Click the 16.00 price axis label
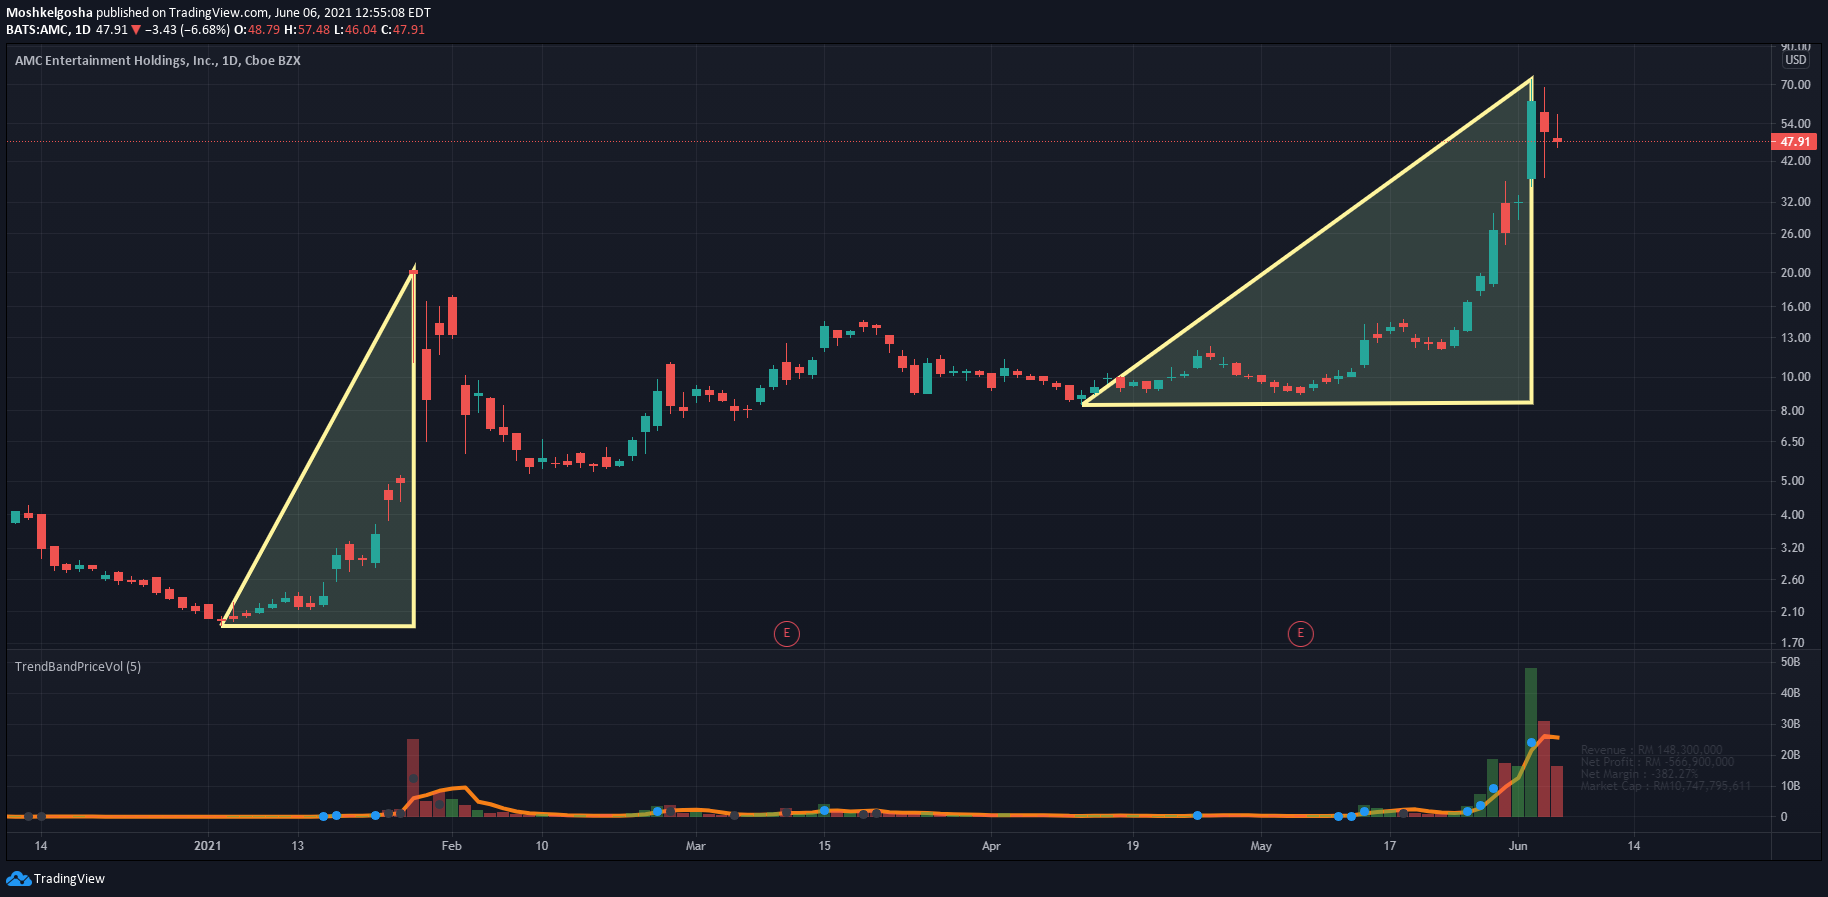1828x897 pixels. click(1795, 307)
